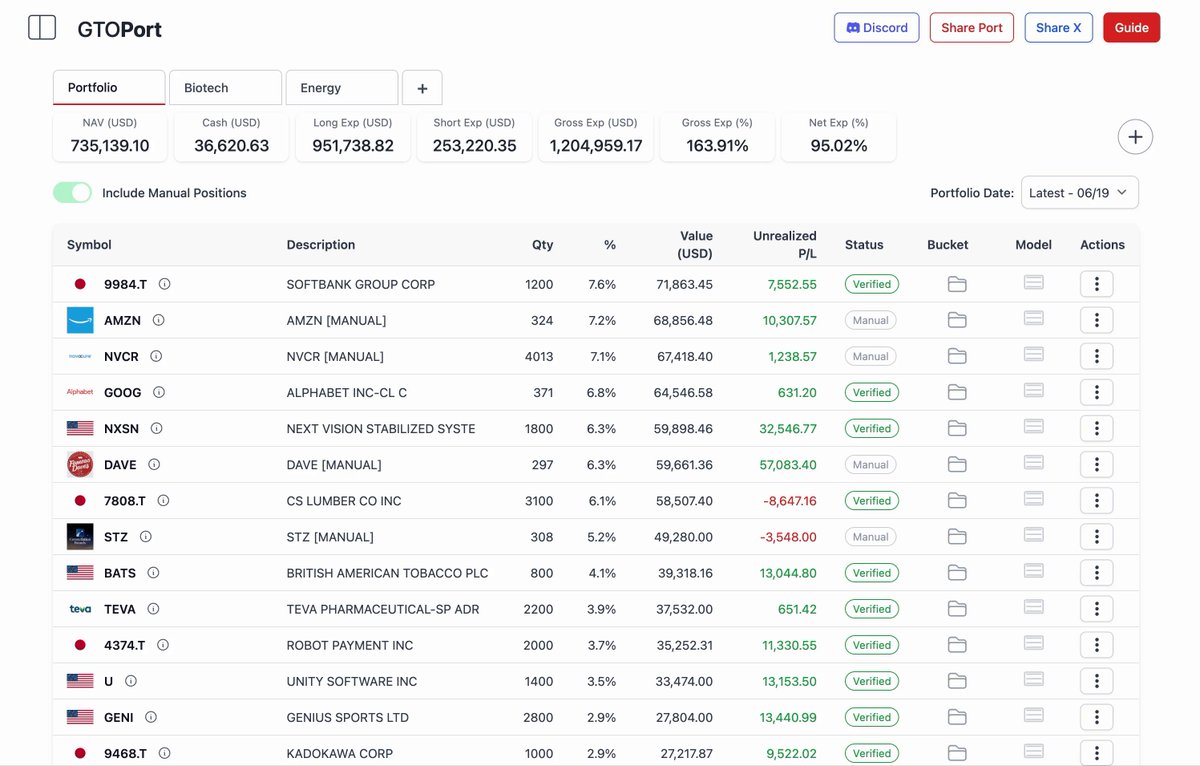Viewport: 1200px width, 766px height.
Task: Click unrealized P/L value -8,647.16
Action: [790, 500]
